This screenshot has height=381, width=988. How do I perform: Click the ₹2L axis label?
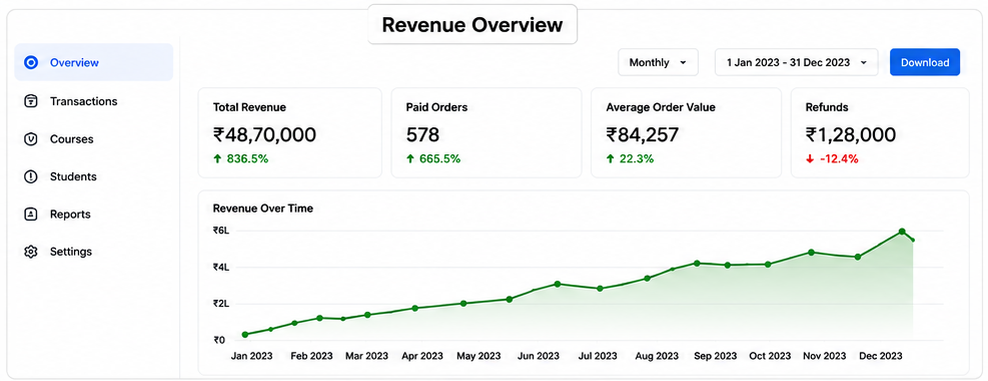coord(221,304)
